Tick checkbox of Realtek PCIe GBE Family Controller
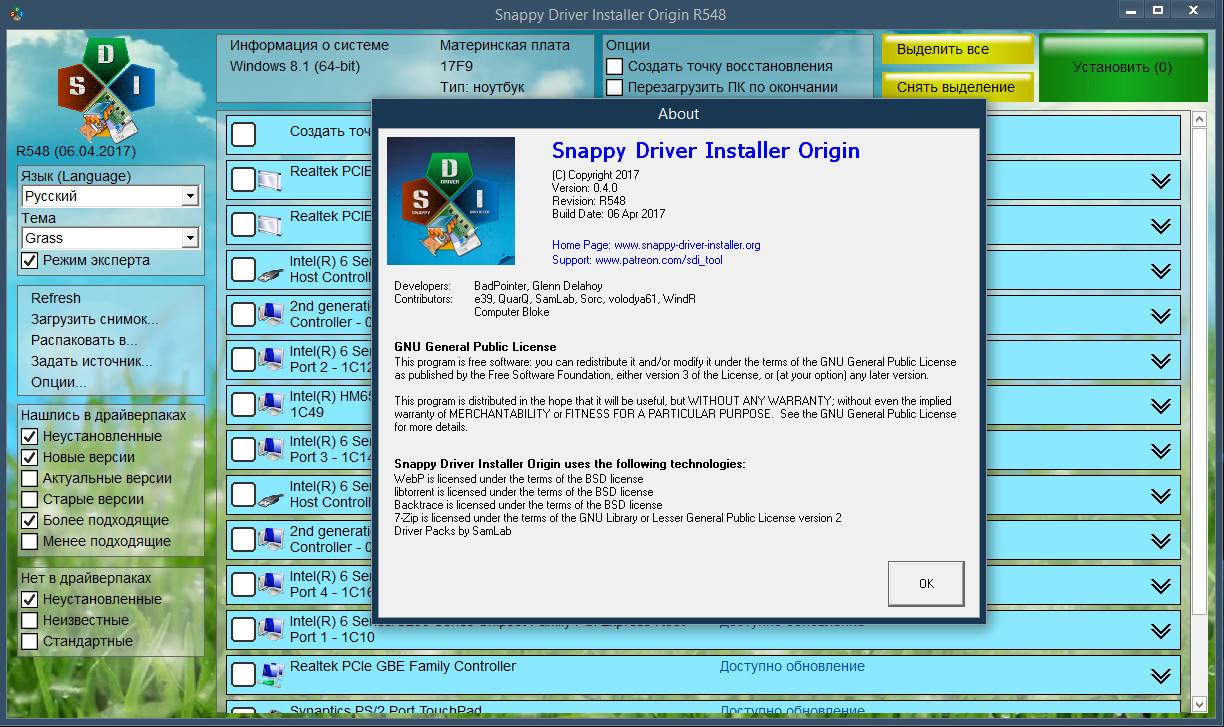The image size is (1224, 727). pyautogui.click(x=243, y=675)
